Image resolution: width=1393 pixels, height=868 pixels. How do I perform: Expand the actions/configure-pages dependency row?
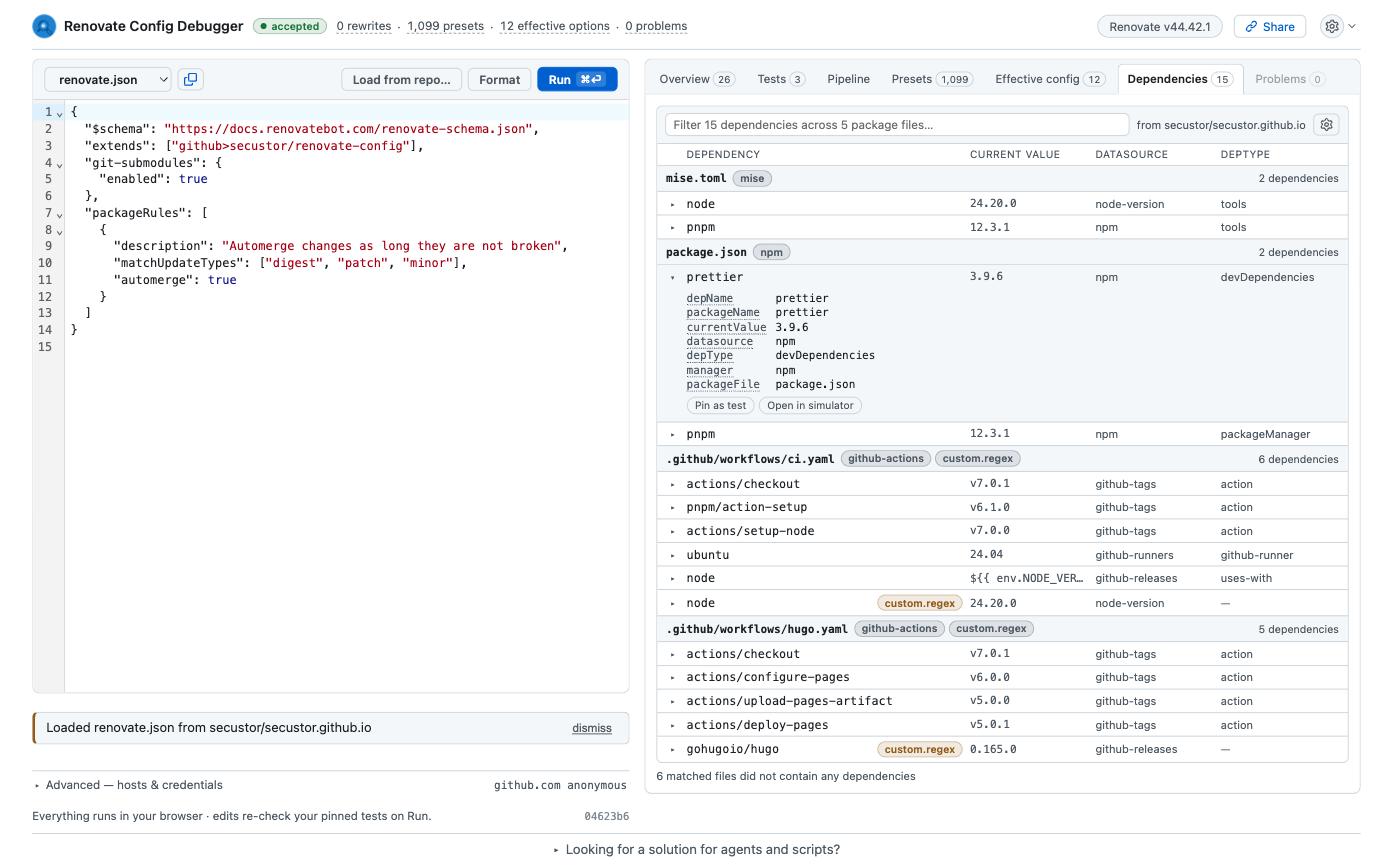click(673, 678)
